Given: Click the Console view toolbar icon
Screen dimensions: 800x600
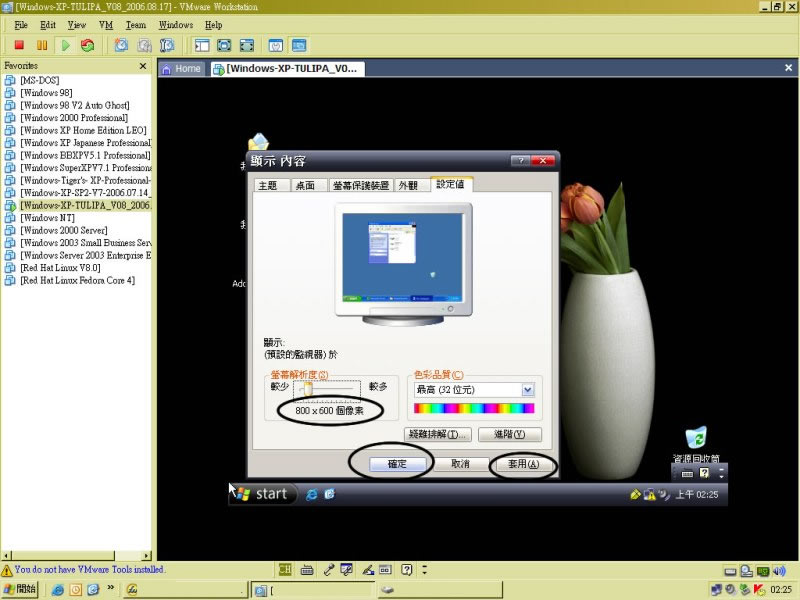Looking at the screenshot, I should click(299, 45).
